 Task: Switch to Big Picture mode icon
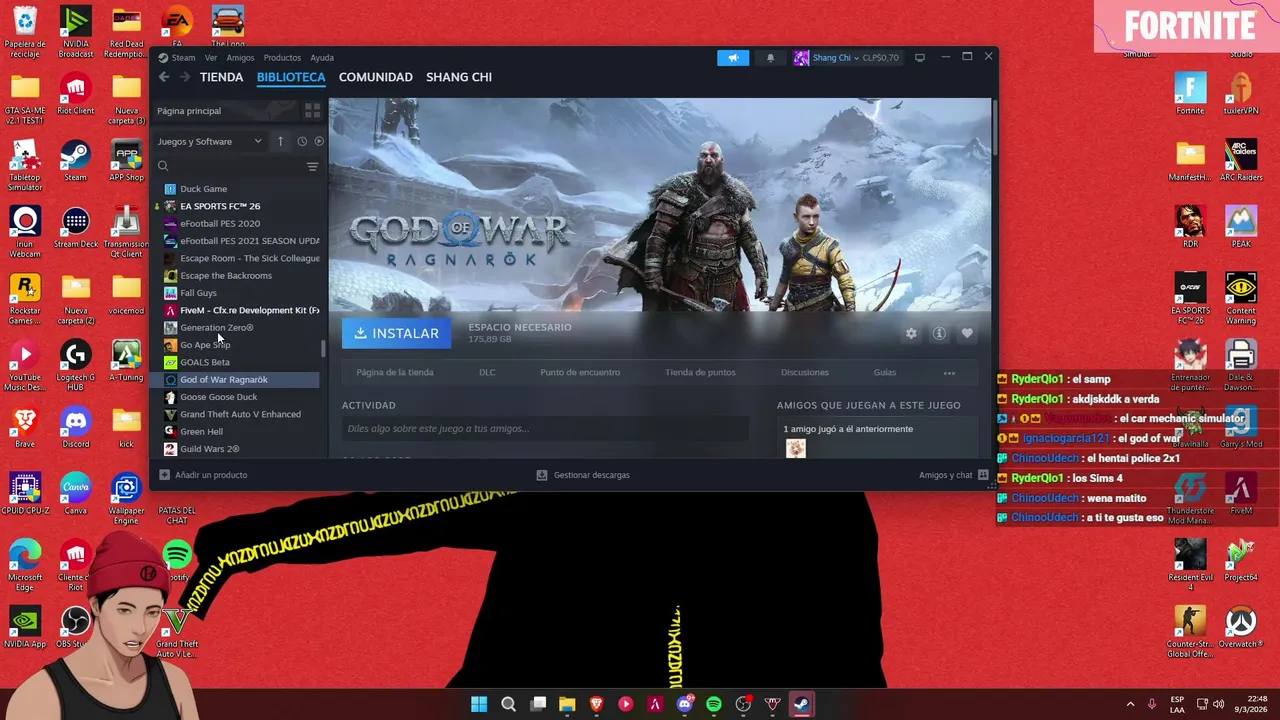pos(920,58)
